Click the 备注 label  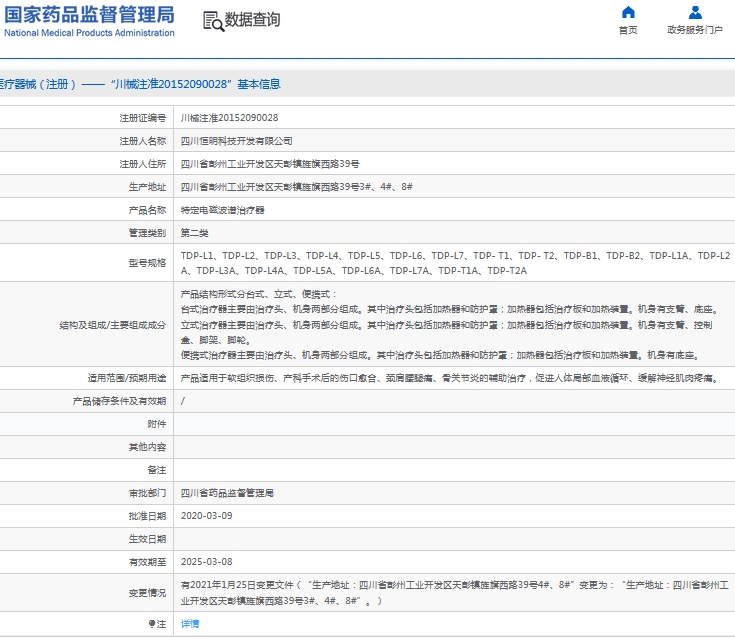click(x=157, y=470)
